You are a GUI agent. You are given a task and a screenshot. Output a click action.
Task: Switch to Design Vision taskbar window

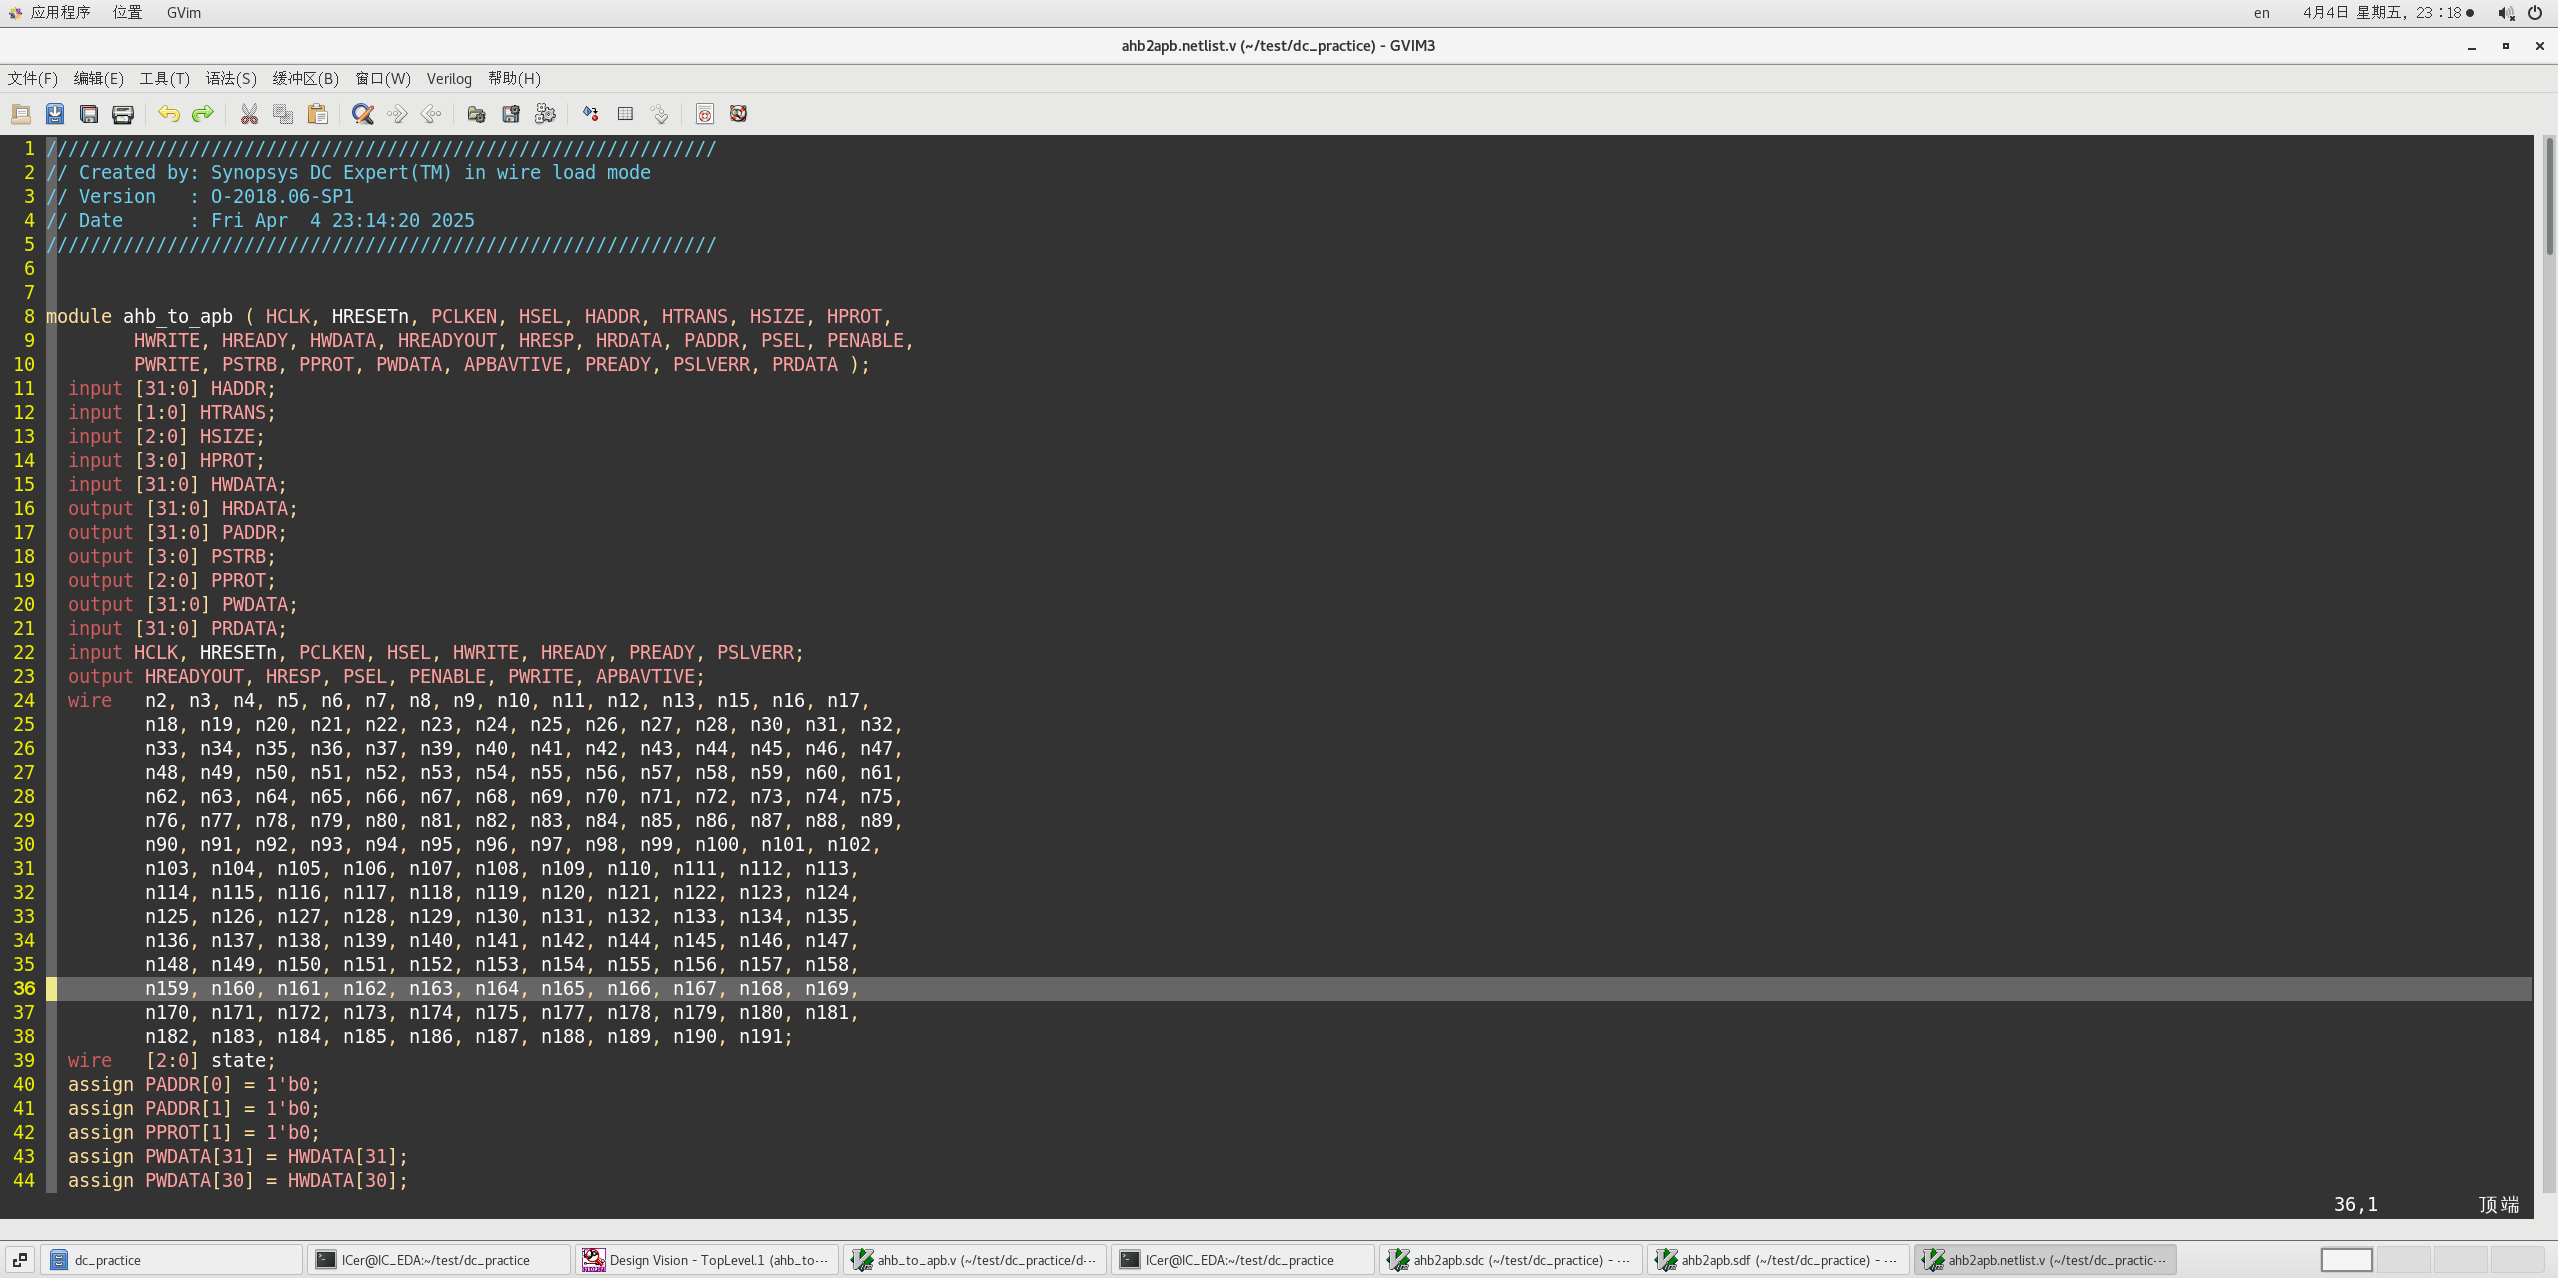coord(708,1260)
